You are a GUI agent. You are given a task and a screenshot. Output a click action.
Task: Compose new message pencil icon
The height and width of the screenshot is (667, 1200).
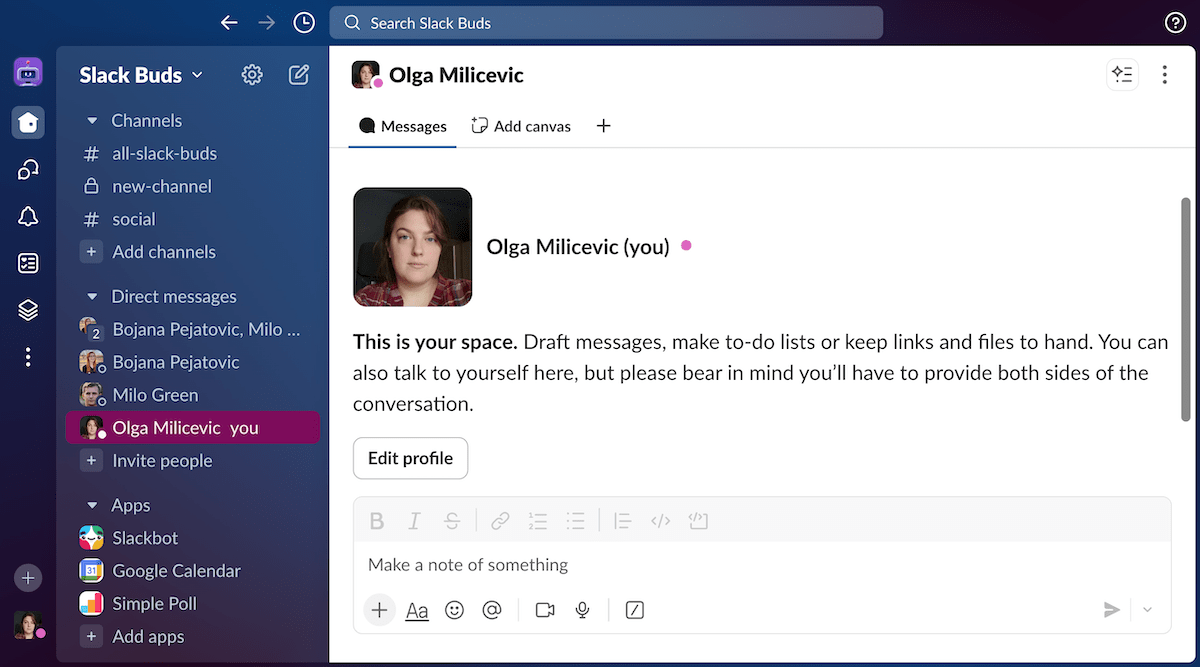coord(299,74)
